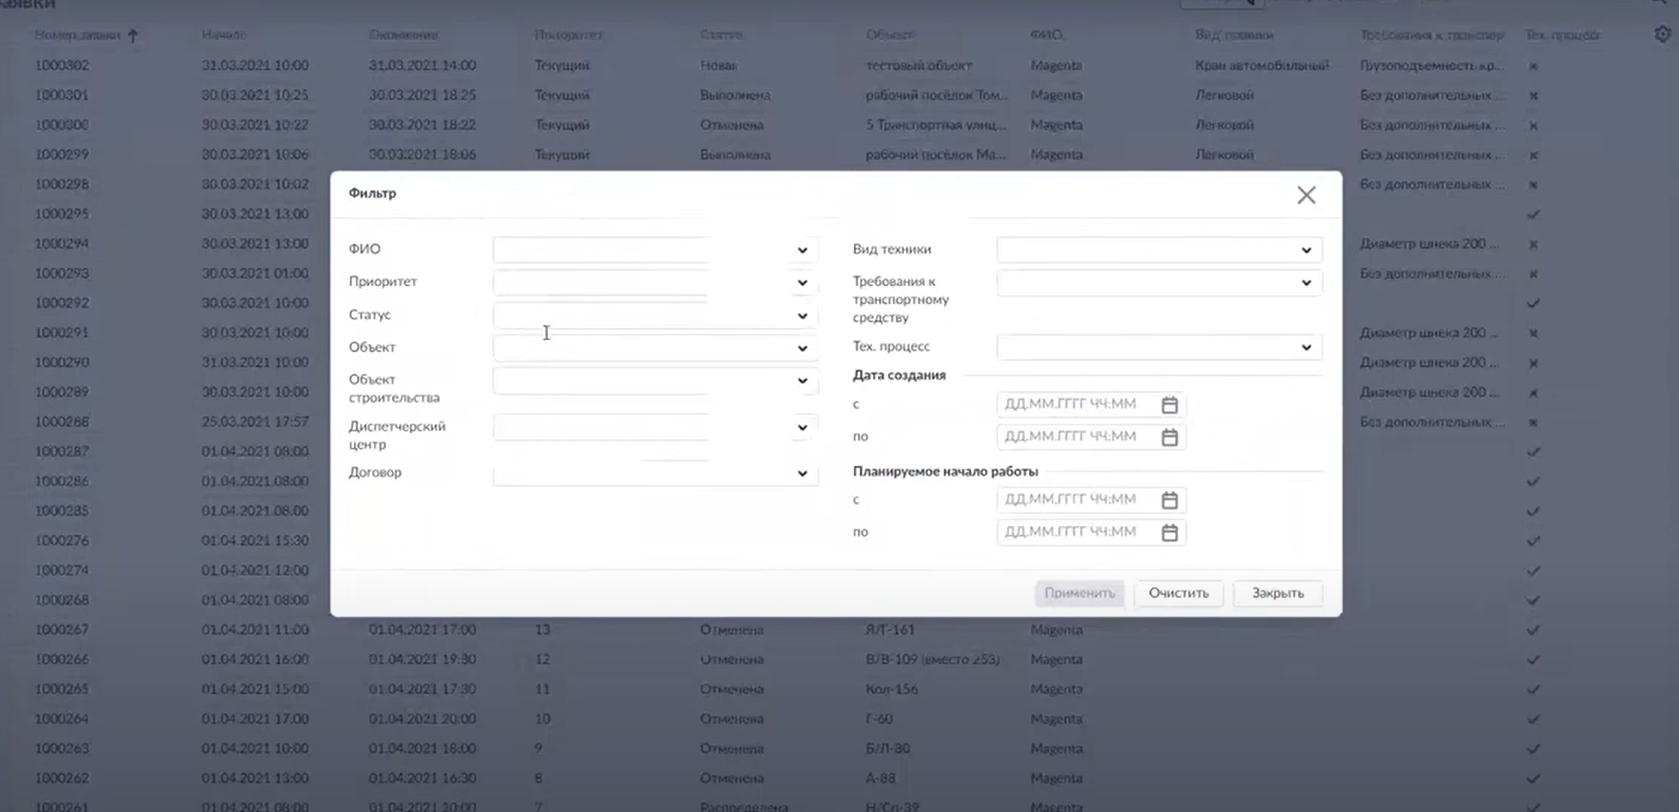Screen dimensions: 1679x812
Task: Open calendar for Планируемое начало работы 'по'
Action: point(1169,532)
